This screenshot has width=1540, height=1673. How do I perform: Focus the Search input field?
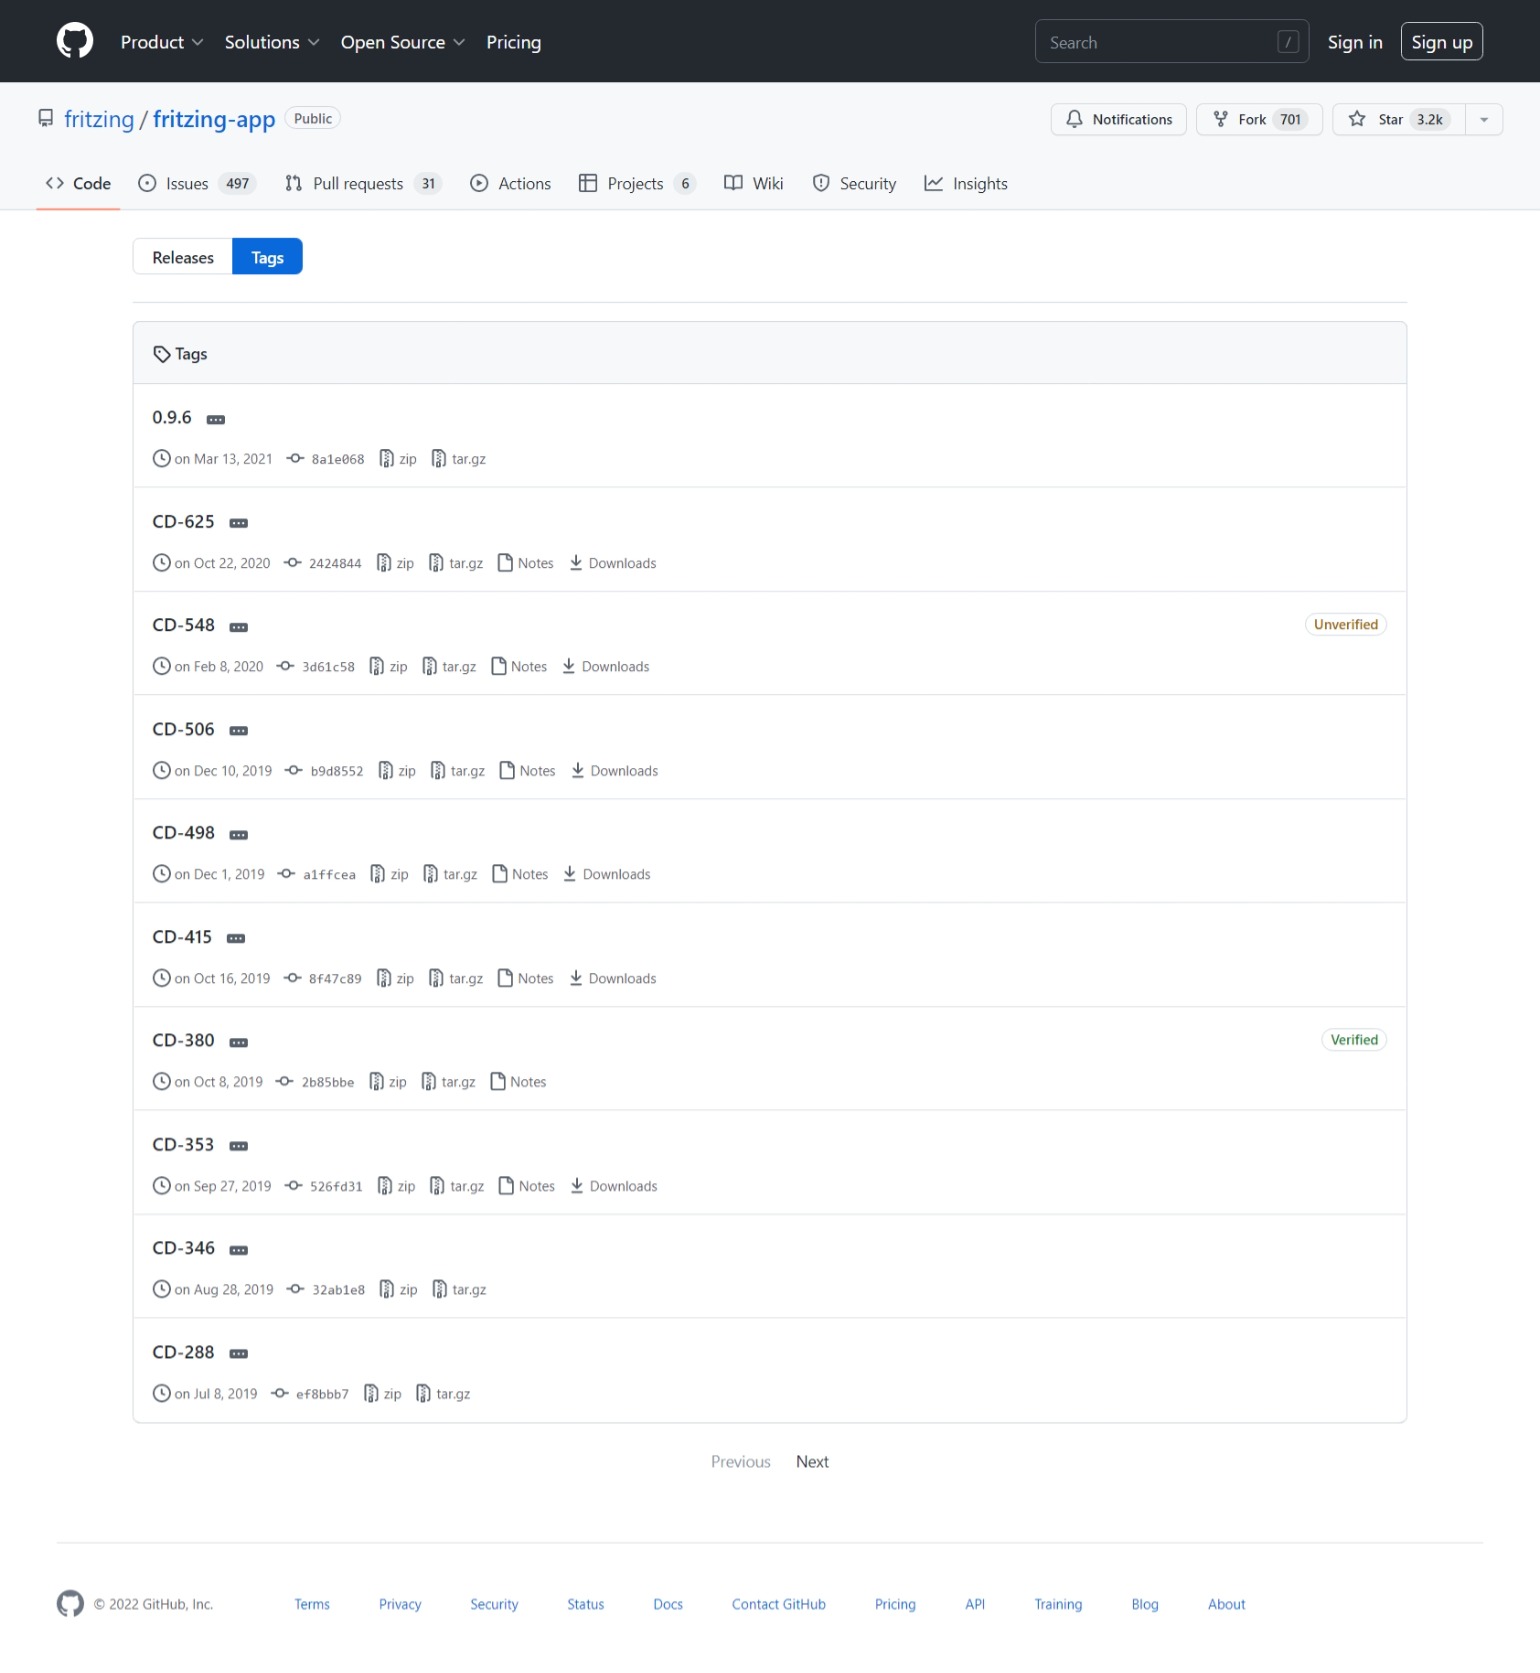coord(1160,42)
